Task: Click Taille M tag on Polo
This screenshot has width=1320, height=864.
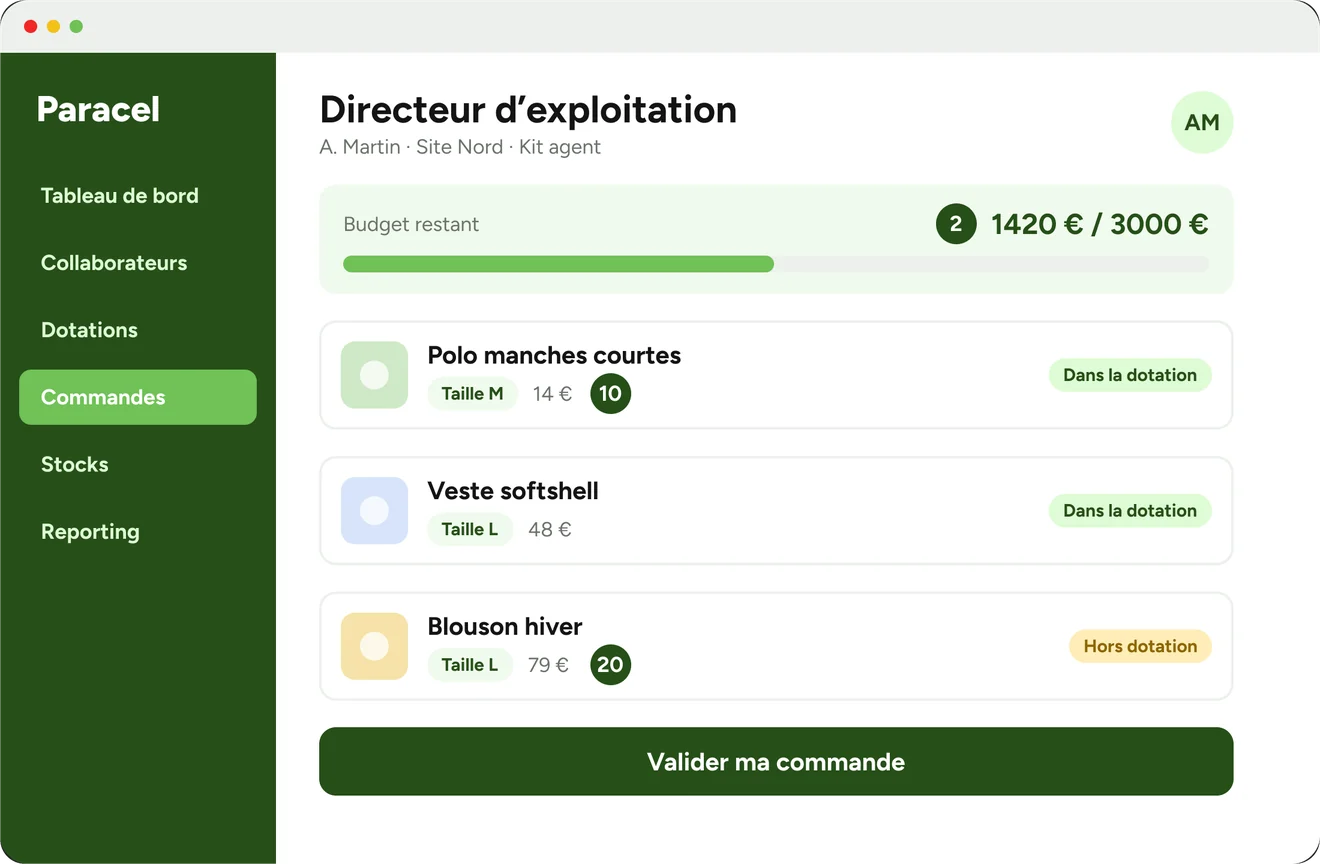Action: tap(472, 393)
